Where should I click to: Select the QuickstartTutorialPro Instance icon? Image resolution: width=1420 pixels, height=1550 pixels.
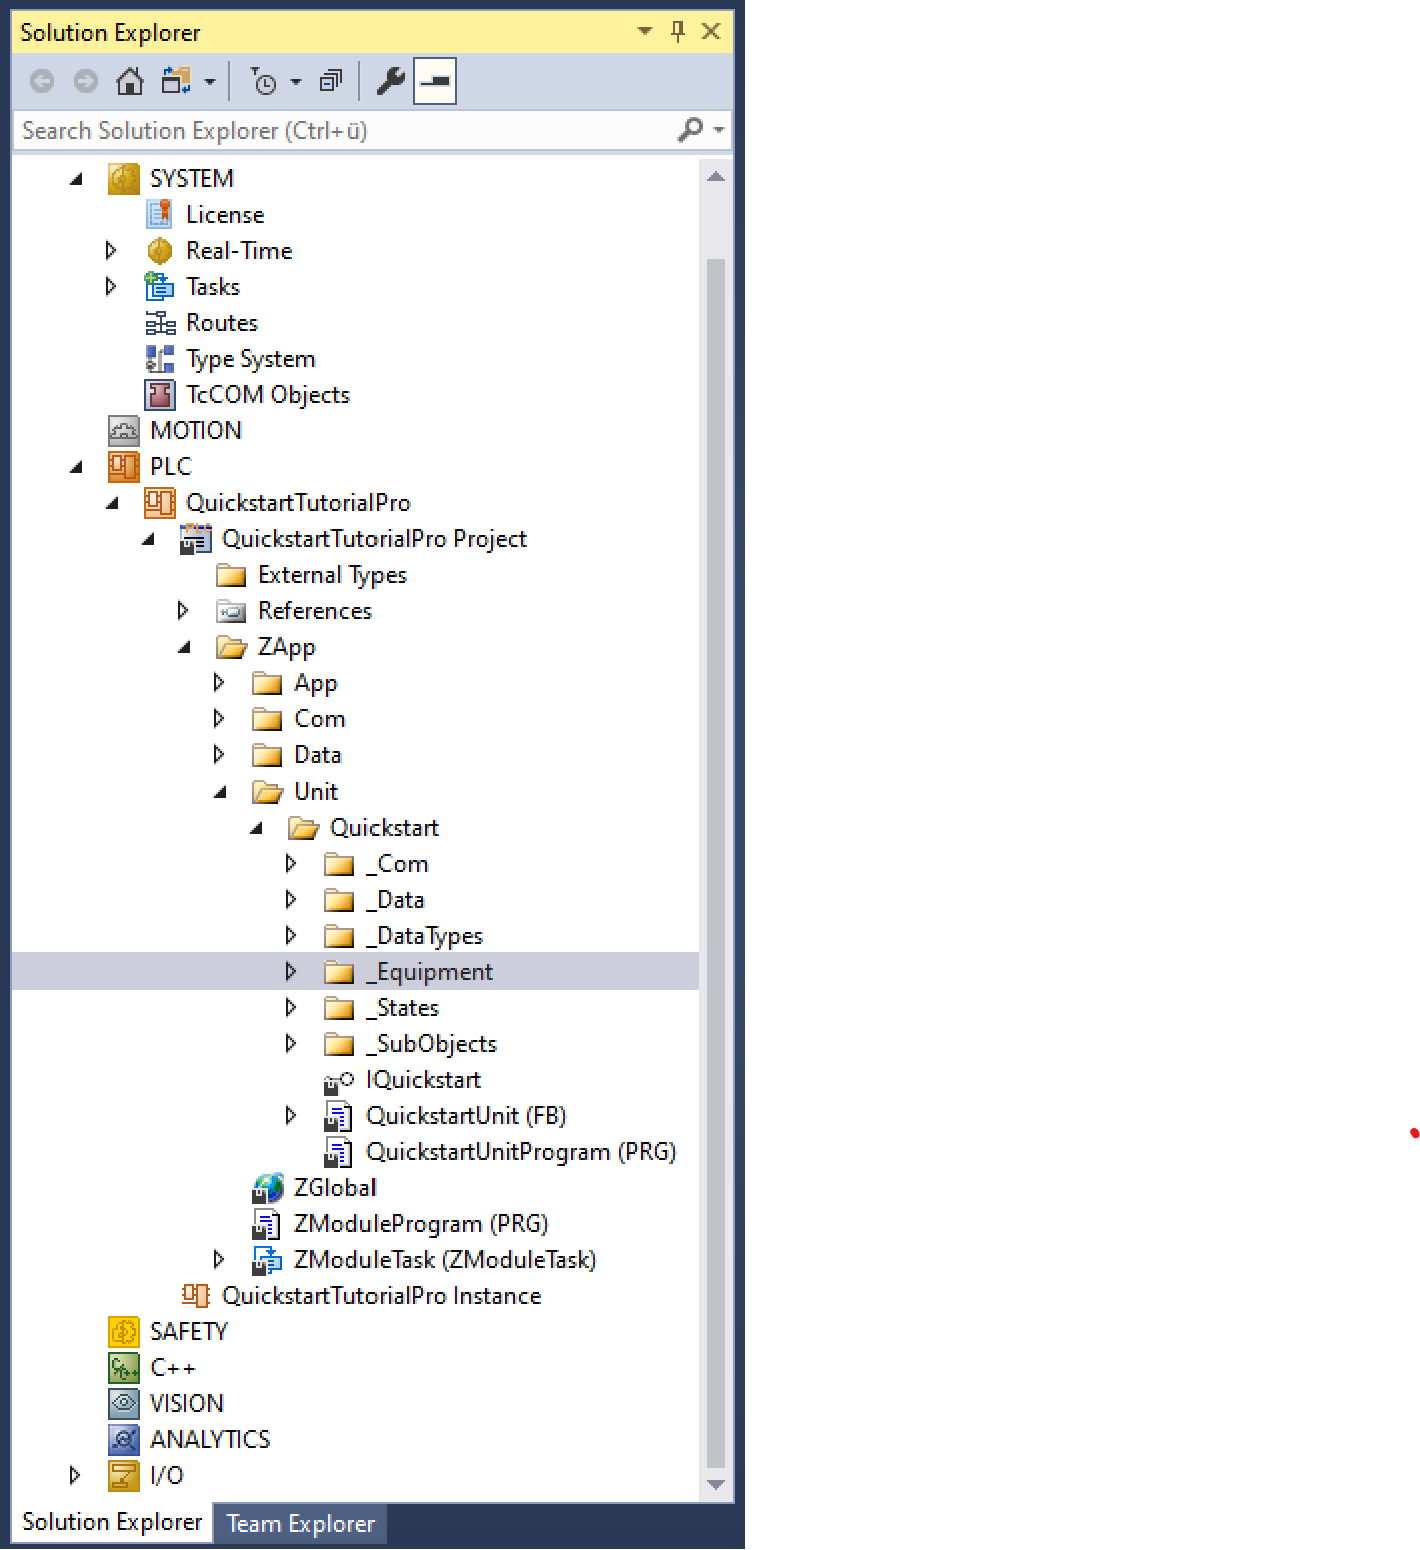coord(195,1296)
